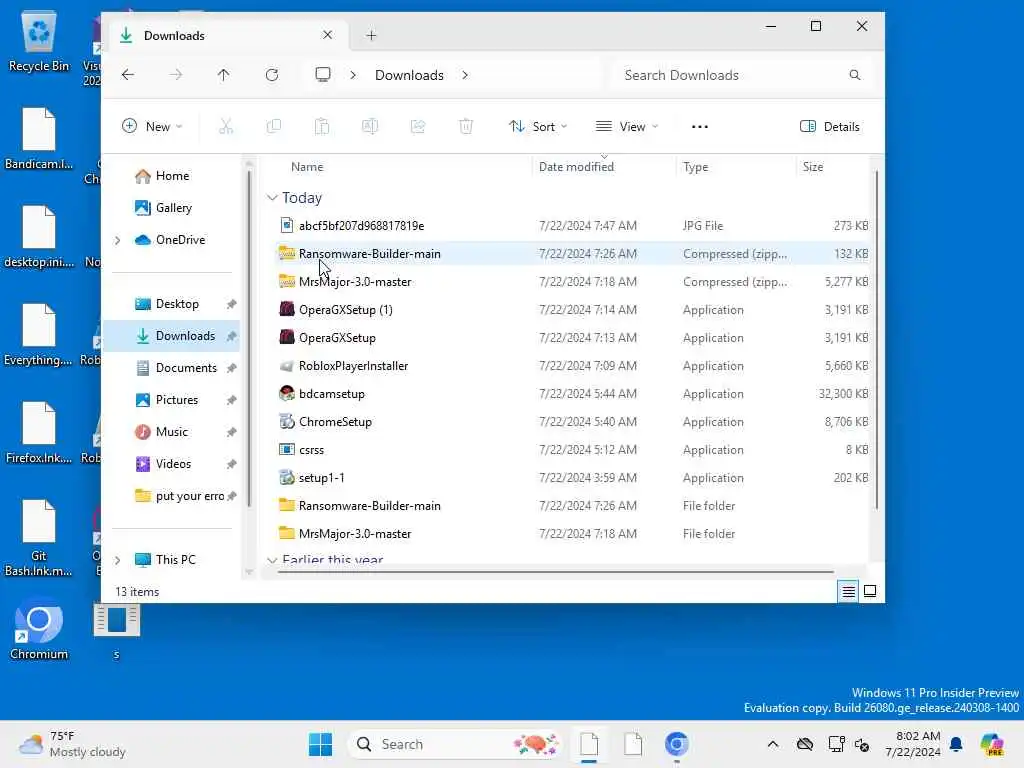Toggle the Details pane

pyautogui.click(x=829, y=127)
